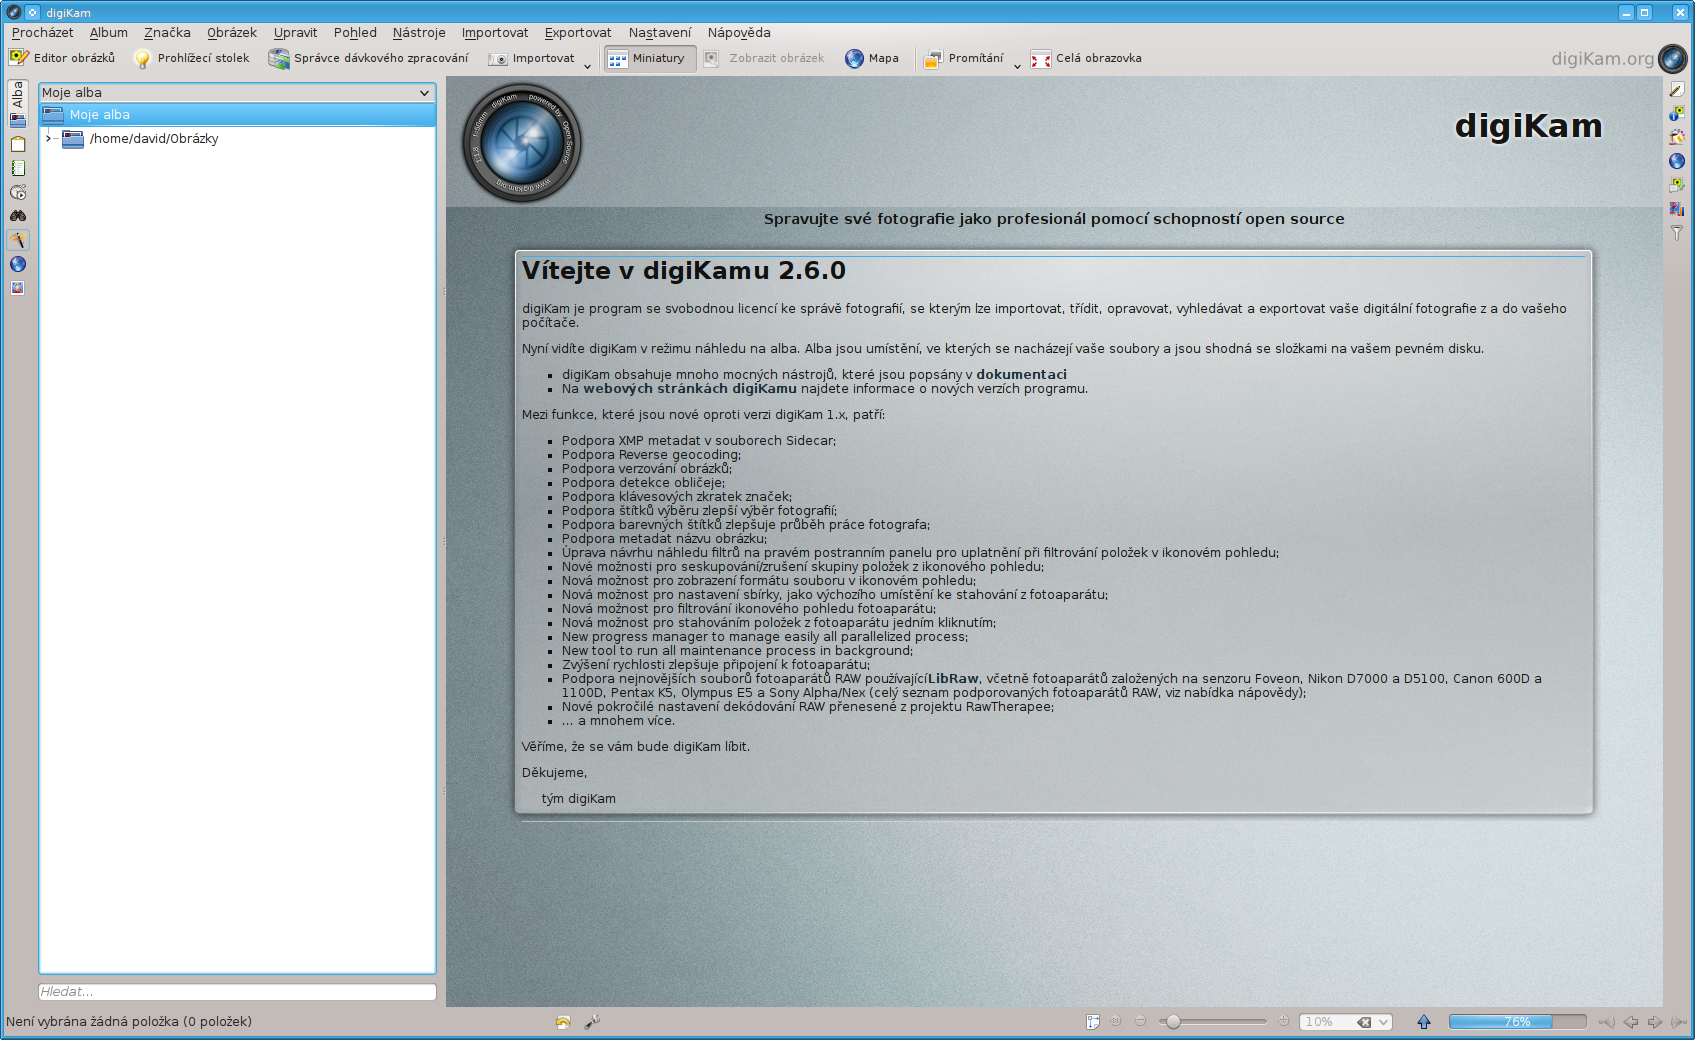This screenshot has width=1695, height=1040.
Task: Go to the last item arrow
Action: tap(1679, 1022)
